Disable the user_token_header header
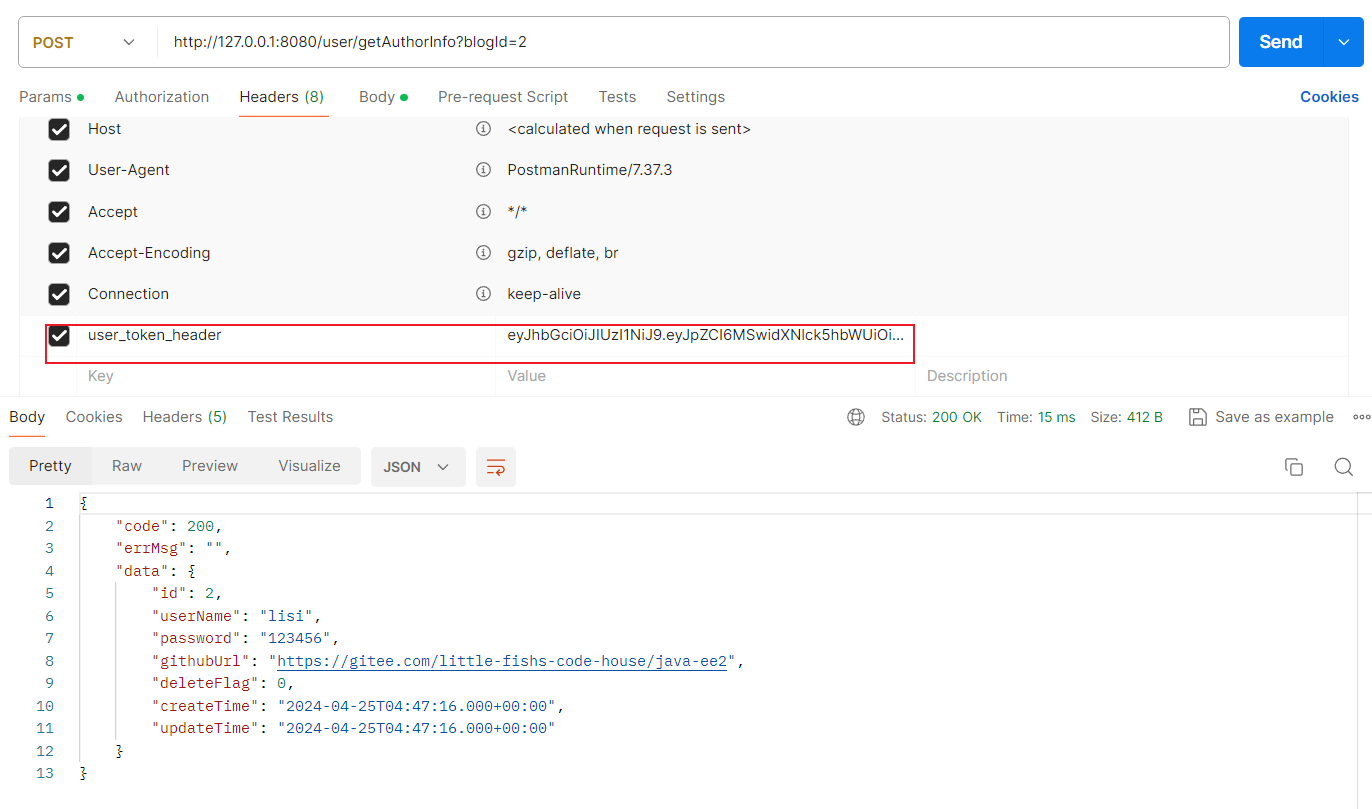 [58, 336]
